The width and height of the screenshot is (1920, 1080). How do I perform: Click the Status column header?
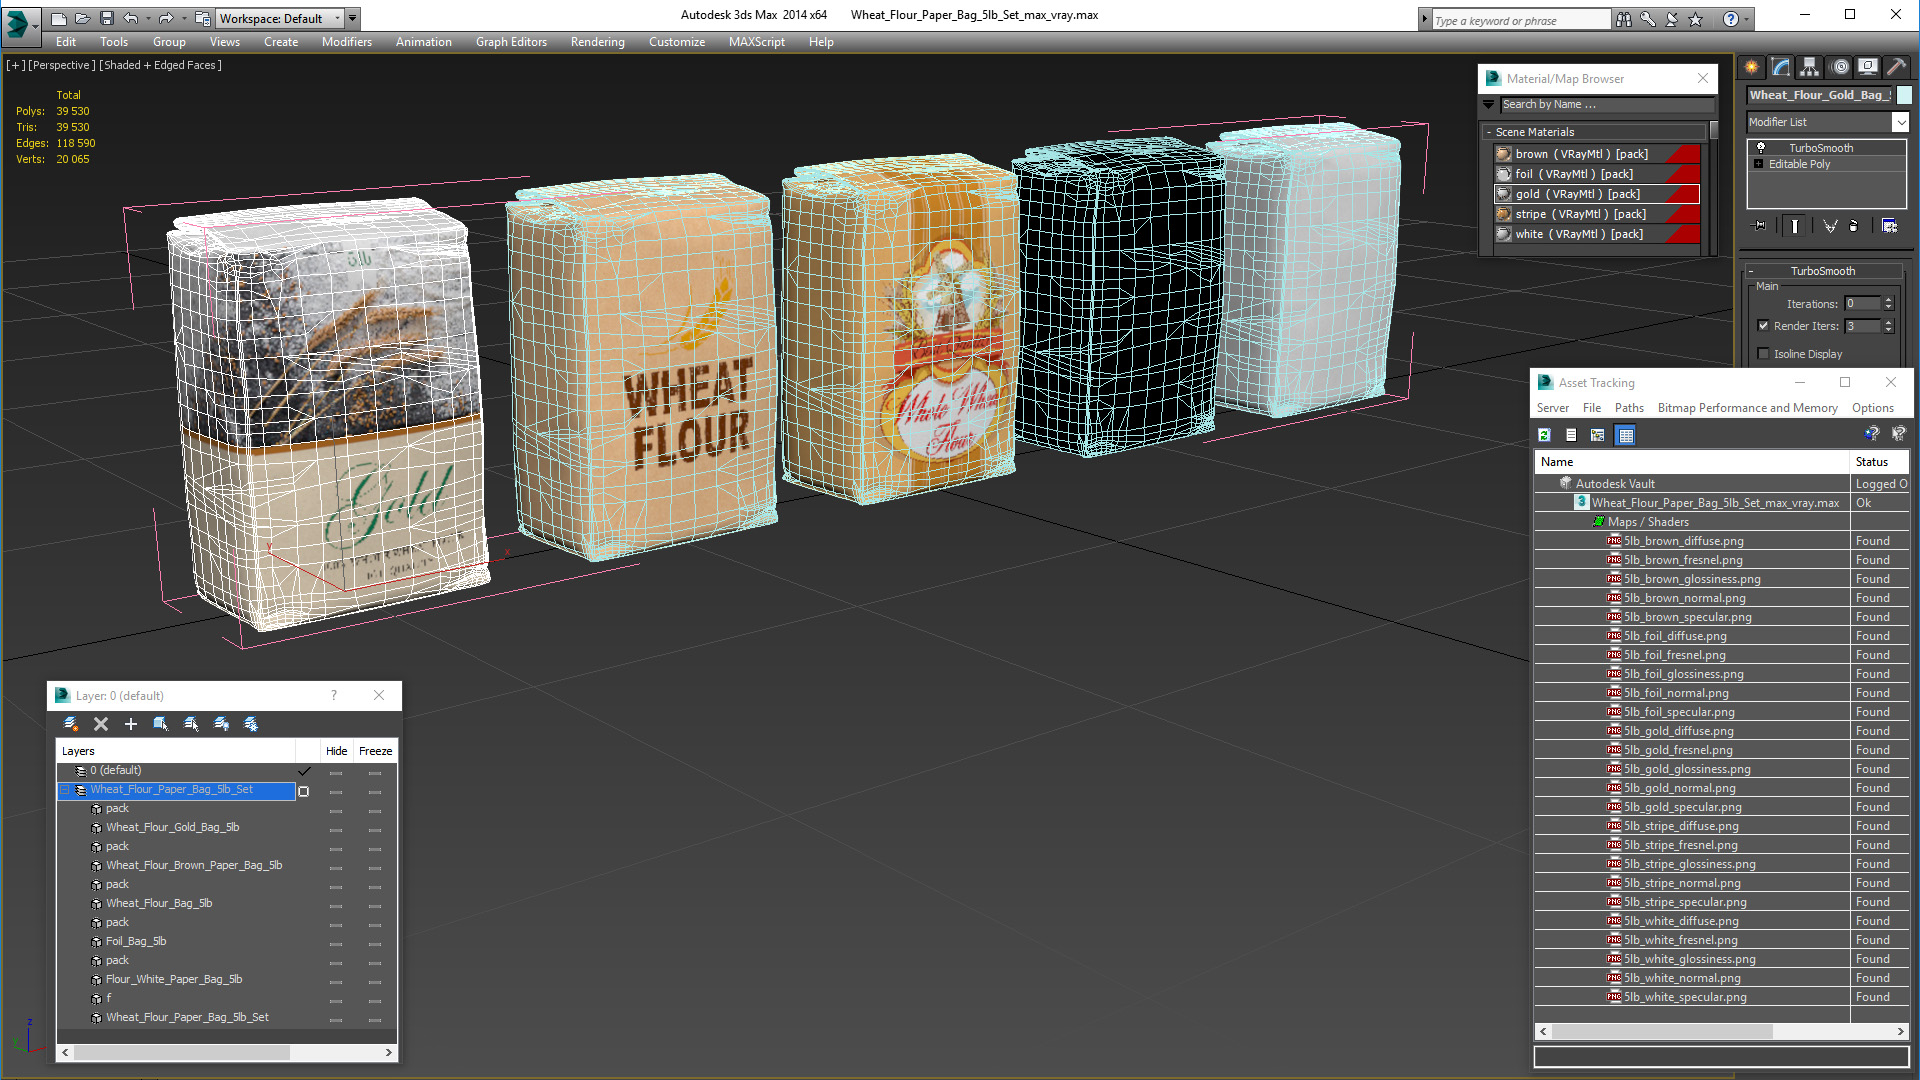pos(1879,462)
